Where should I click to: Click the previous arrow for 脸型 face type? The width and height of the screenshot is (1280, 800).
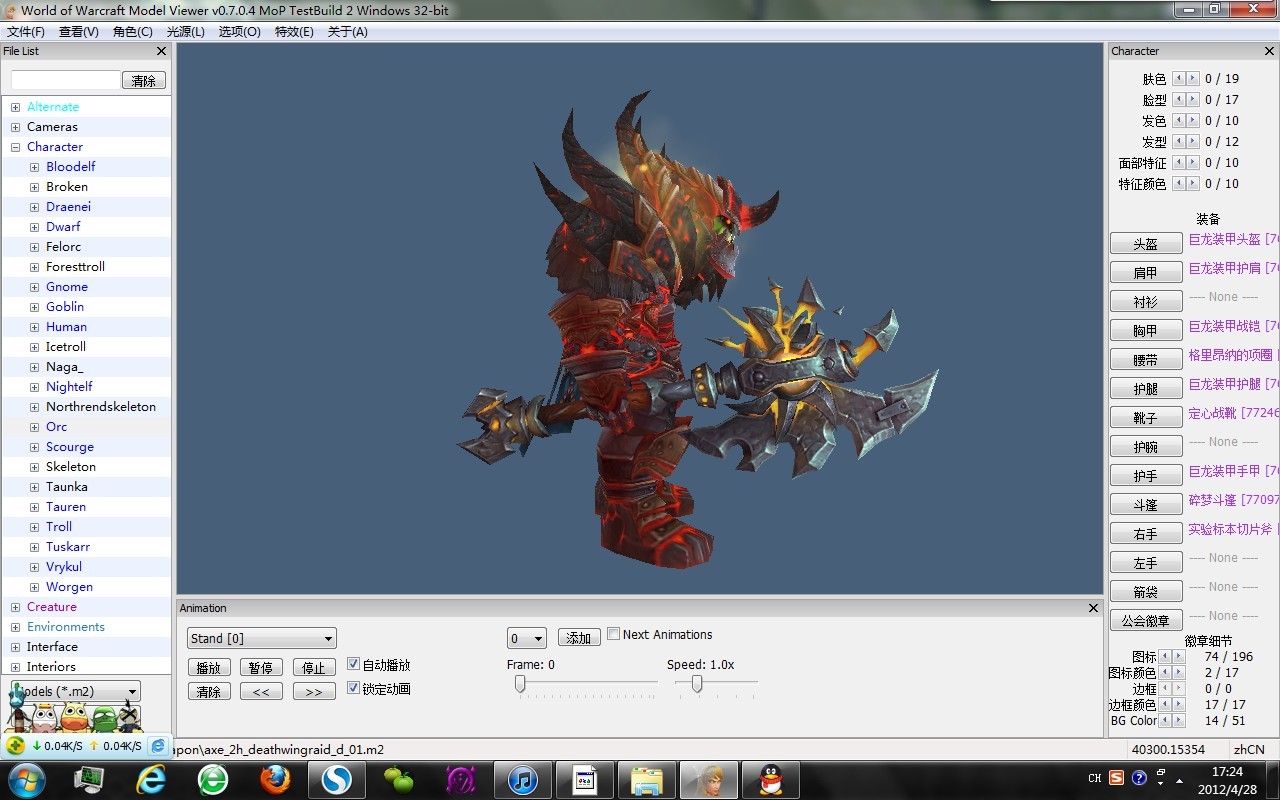(x=1180, y=99)
